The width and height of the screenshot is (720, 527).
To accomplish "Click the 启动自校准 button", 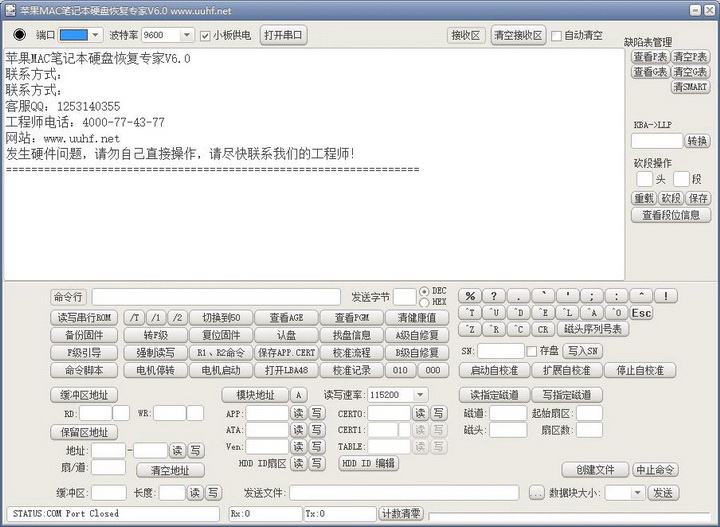I will [x=495, y=370].
